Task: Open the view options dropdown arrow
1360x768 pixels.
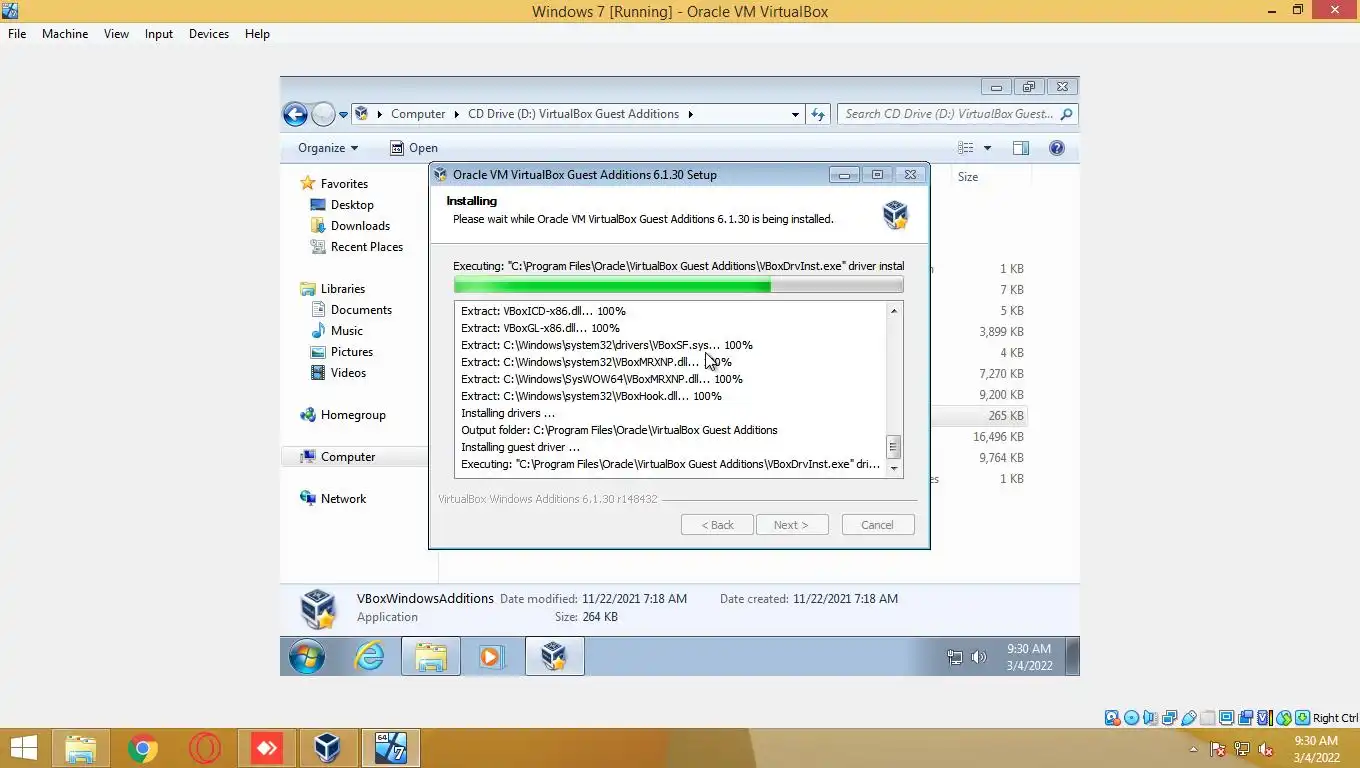Action: [987, 148]
